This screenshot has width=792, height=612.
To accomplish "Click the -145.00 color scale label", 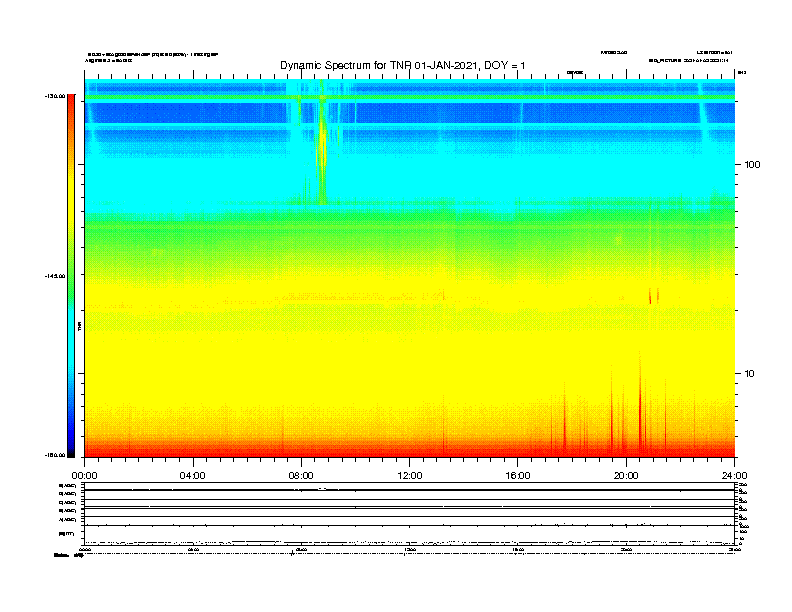I will click(55, 276).
